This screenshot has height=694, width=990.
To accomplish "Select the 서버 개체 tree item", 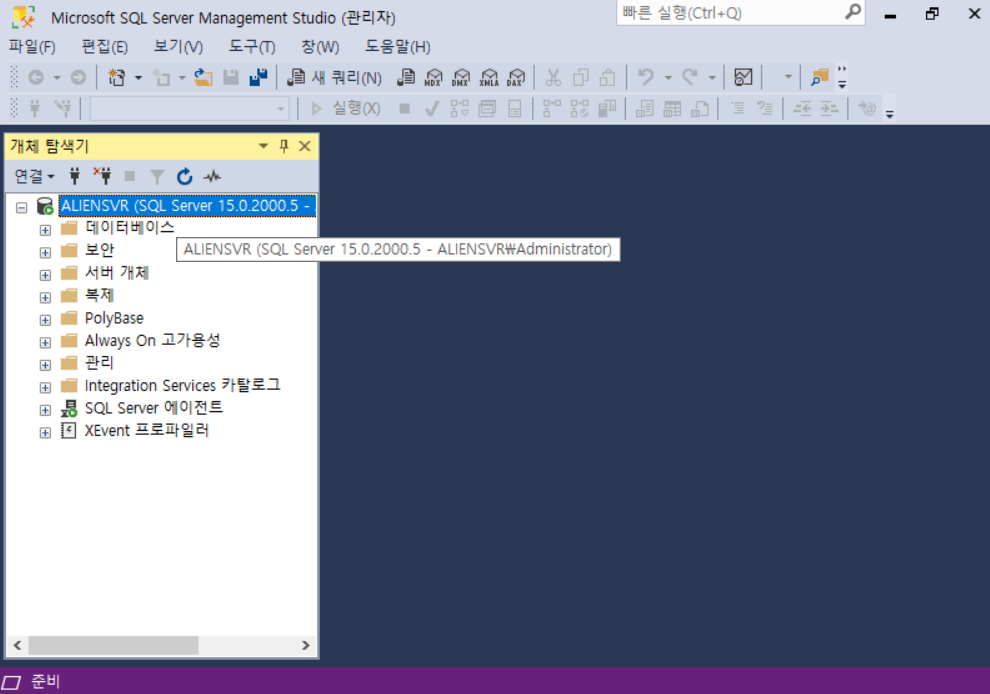I will pos(117,273).
